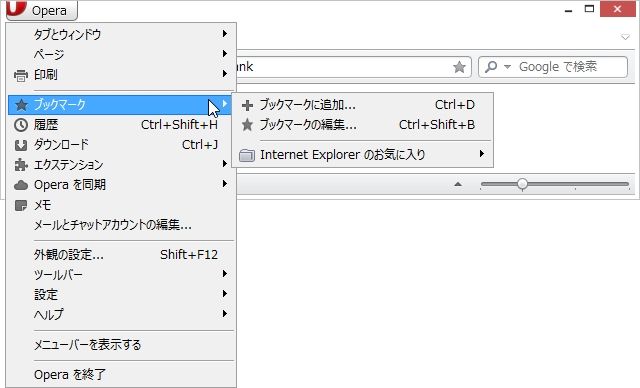Viewport: 640px width, 388px height.
Task: Minimize the Opera window
Action: (569, 10)
